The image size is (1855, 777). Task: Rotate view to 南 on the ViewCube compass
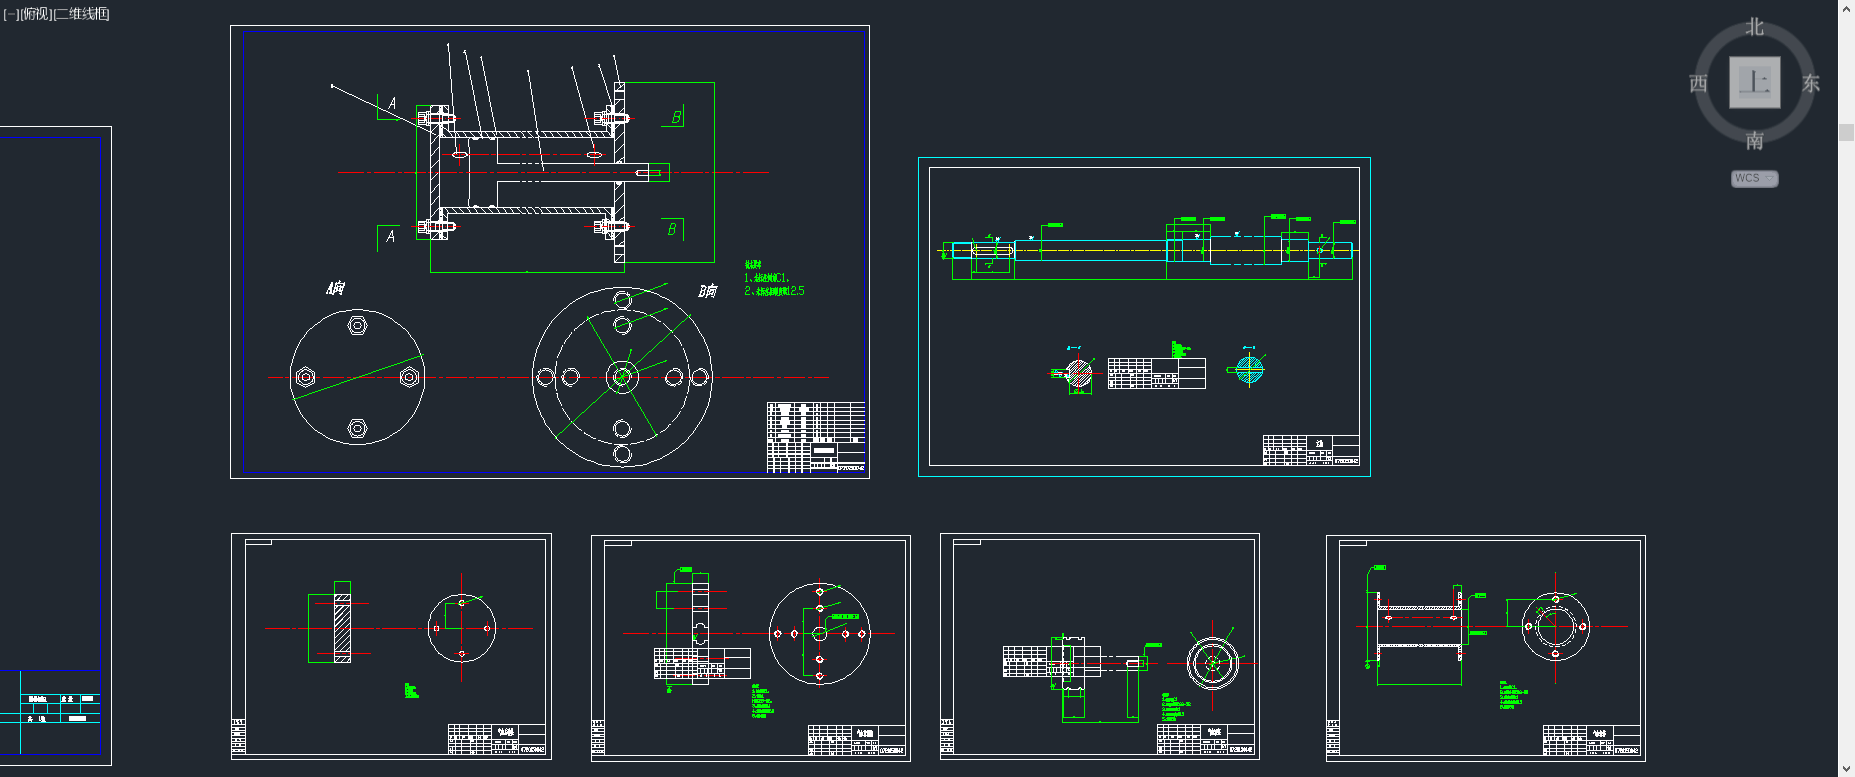click(1755, 141)
